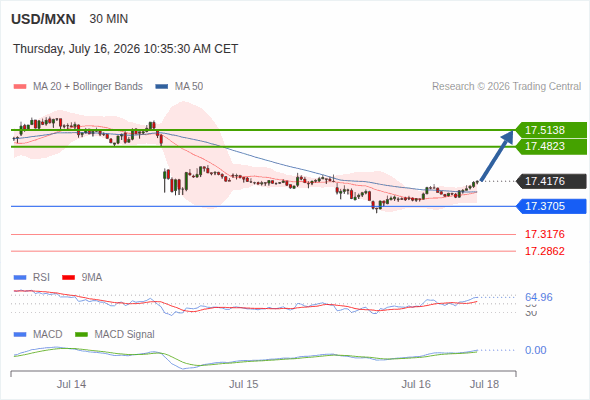Click the 17.3705 blue pivot price tag
The height and width of the screenshot is (400, 590).
tap(552, 206)
